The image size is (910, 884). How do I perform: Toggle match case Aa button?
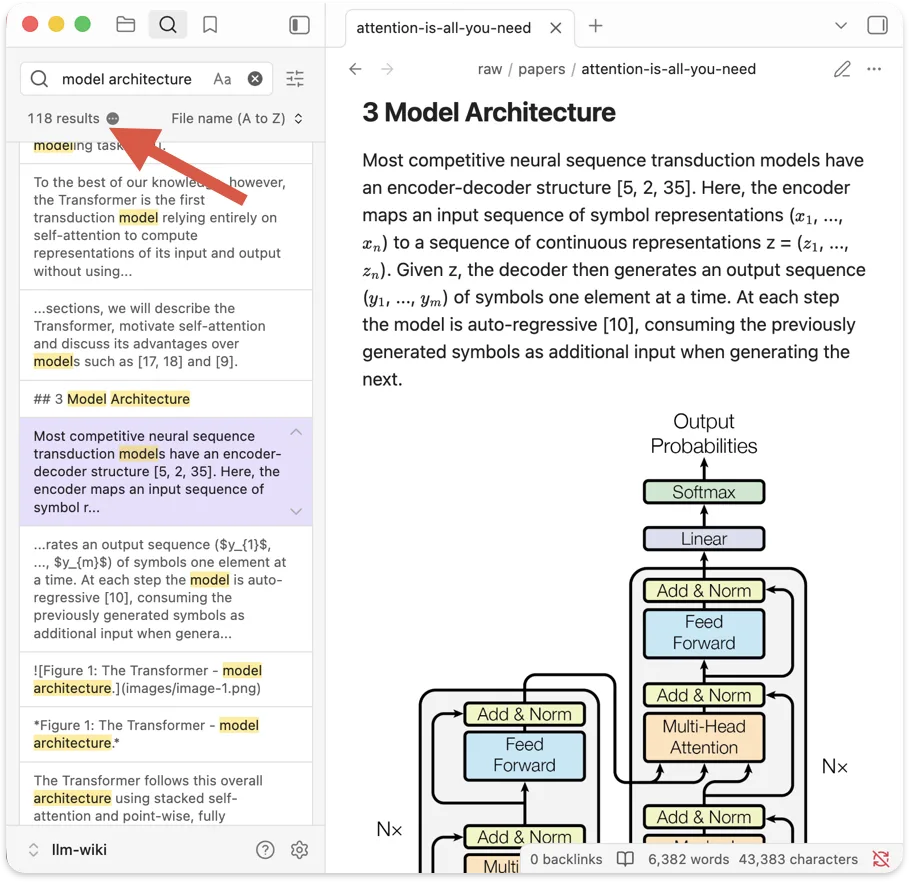click(222, 79)
